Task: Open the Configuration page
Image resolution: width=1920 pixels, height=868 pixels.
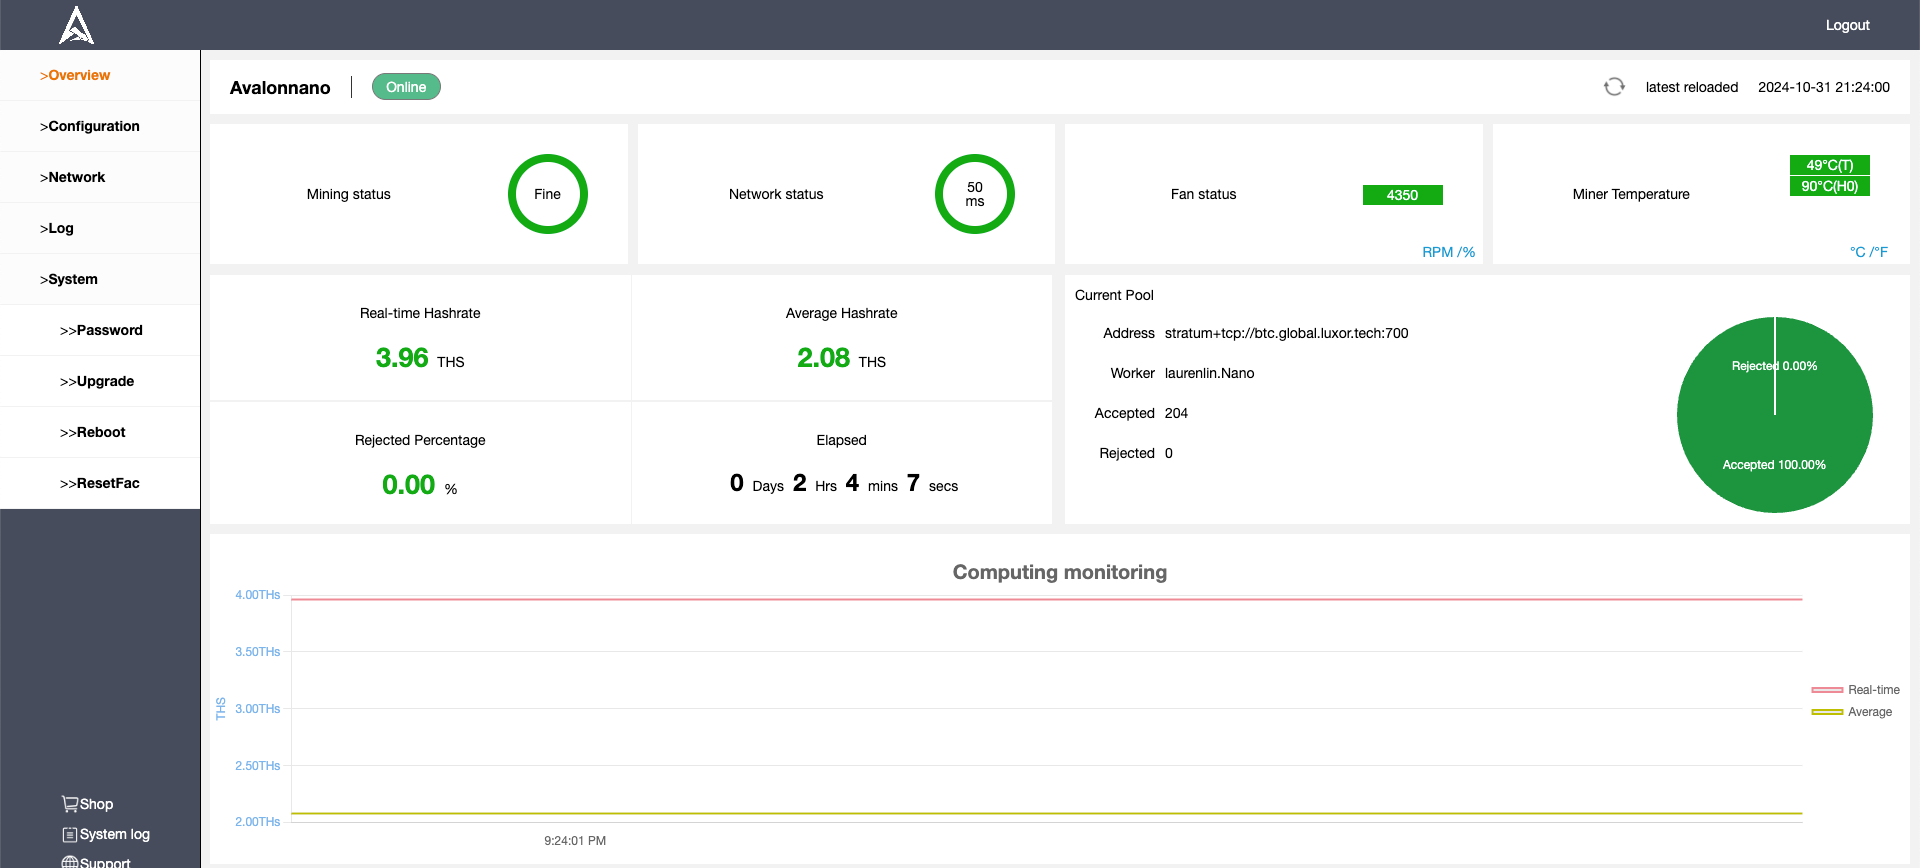Action: point(100,126)
